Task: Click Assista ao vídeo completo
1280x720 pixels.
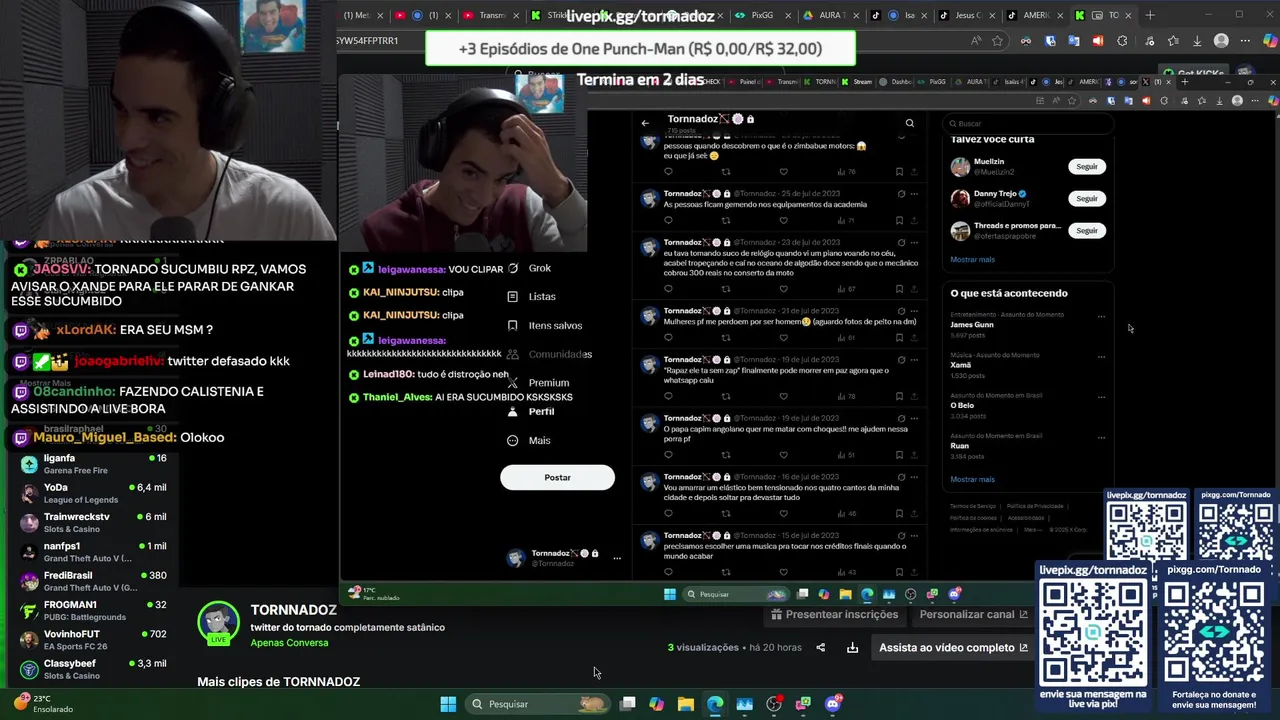Action: coord(953,648)
